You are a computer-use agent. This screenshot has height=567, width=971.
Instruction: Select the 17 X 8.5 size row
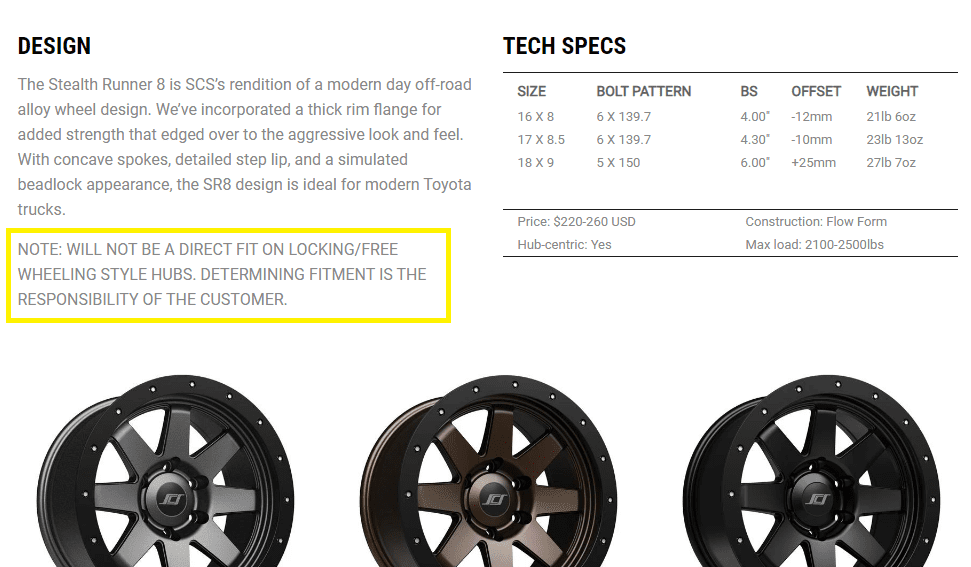541,140
